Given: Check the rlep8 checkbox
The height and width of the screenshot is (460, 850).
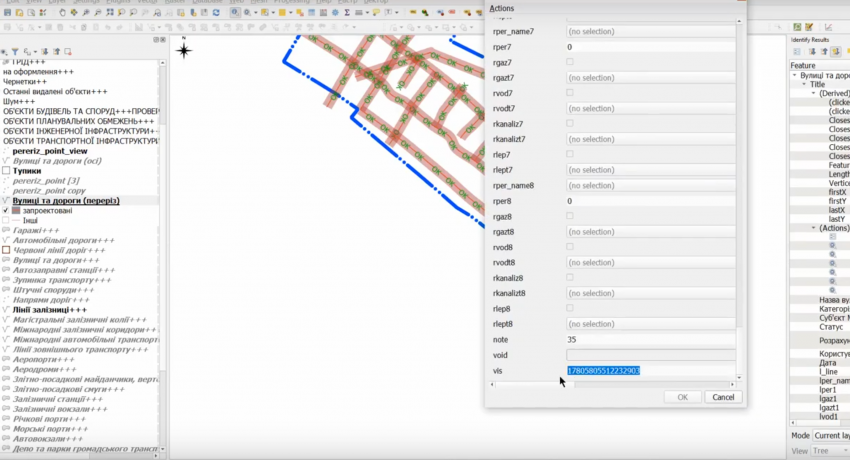Looking at the screenshot, I should click(x=570, y=308).
